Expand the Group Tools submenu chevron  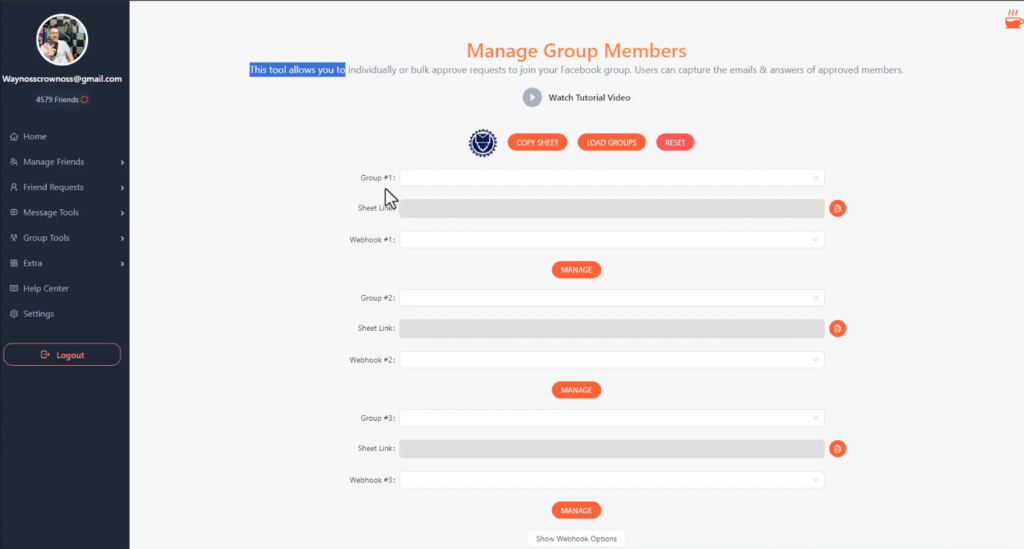pos(122,238)
